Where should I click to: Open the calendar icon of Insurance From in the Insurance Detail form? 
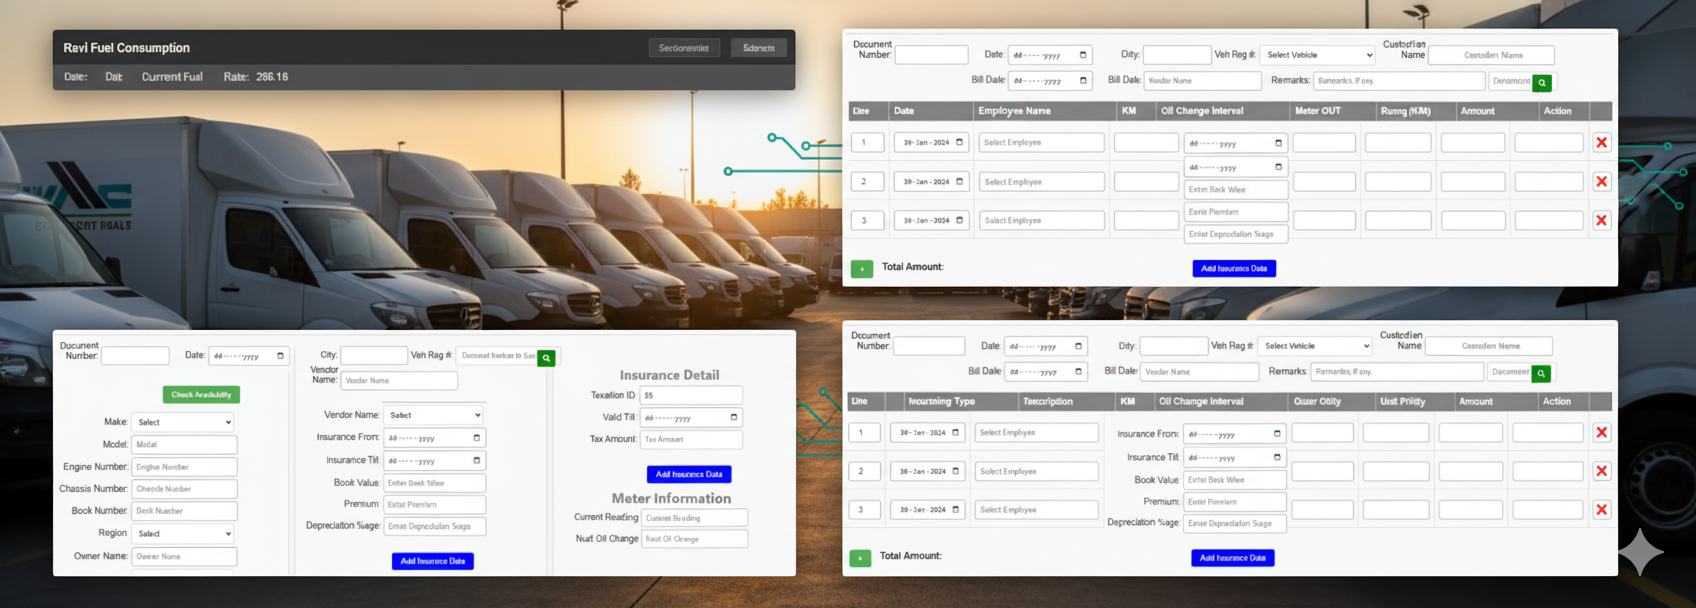tap(476, 437)
